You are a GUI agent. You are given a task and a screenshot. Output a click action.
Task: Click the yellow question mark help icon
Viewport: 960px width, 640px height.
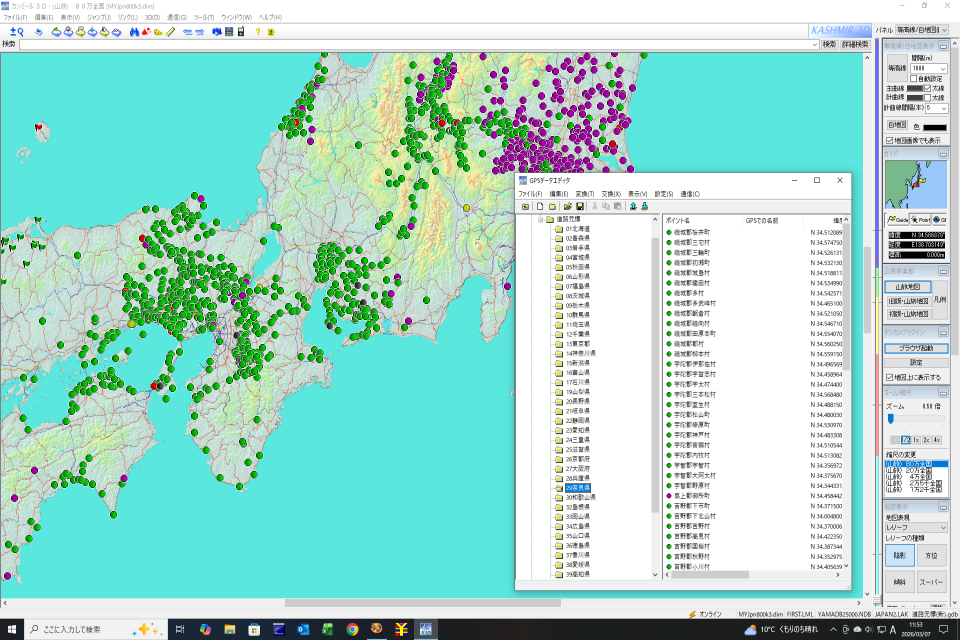257,32
